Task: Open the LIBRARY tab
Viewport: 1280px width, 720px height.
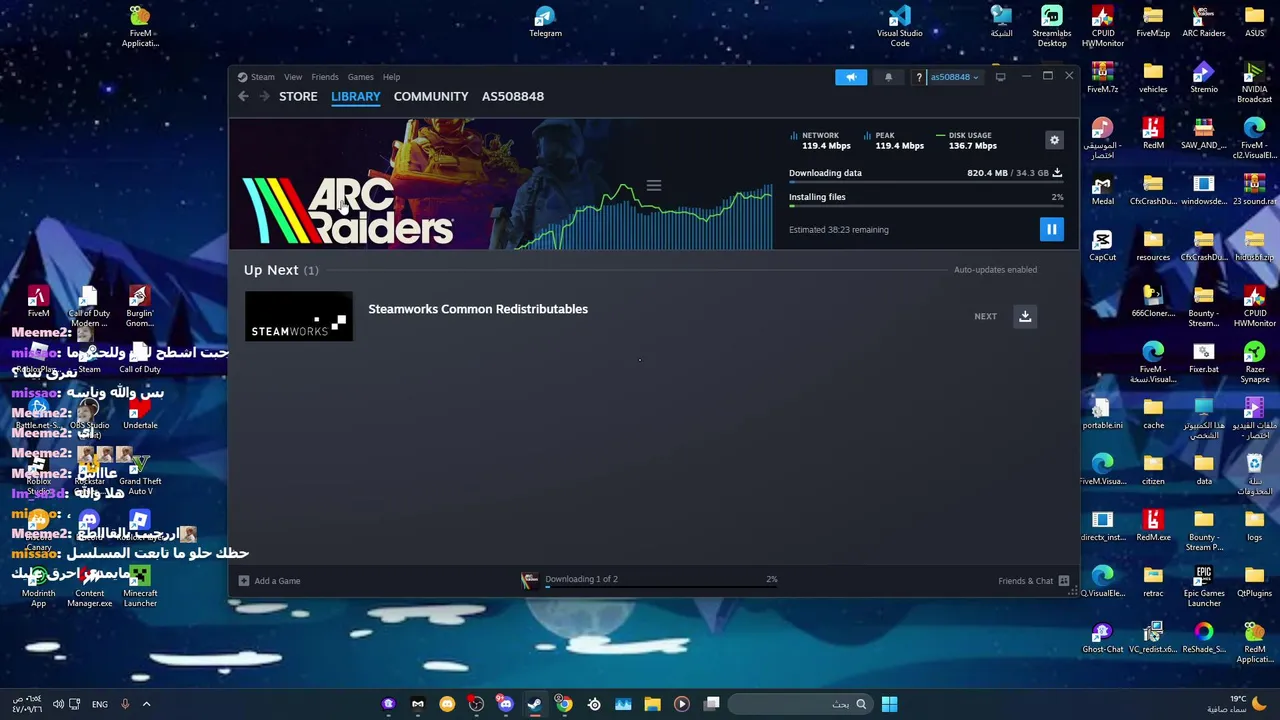Action: 356,96
